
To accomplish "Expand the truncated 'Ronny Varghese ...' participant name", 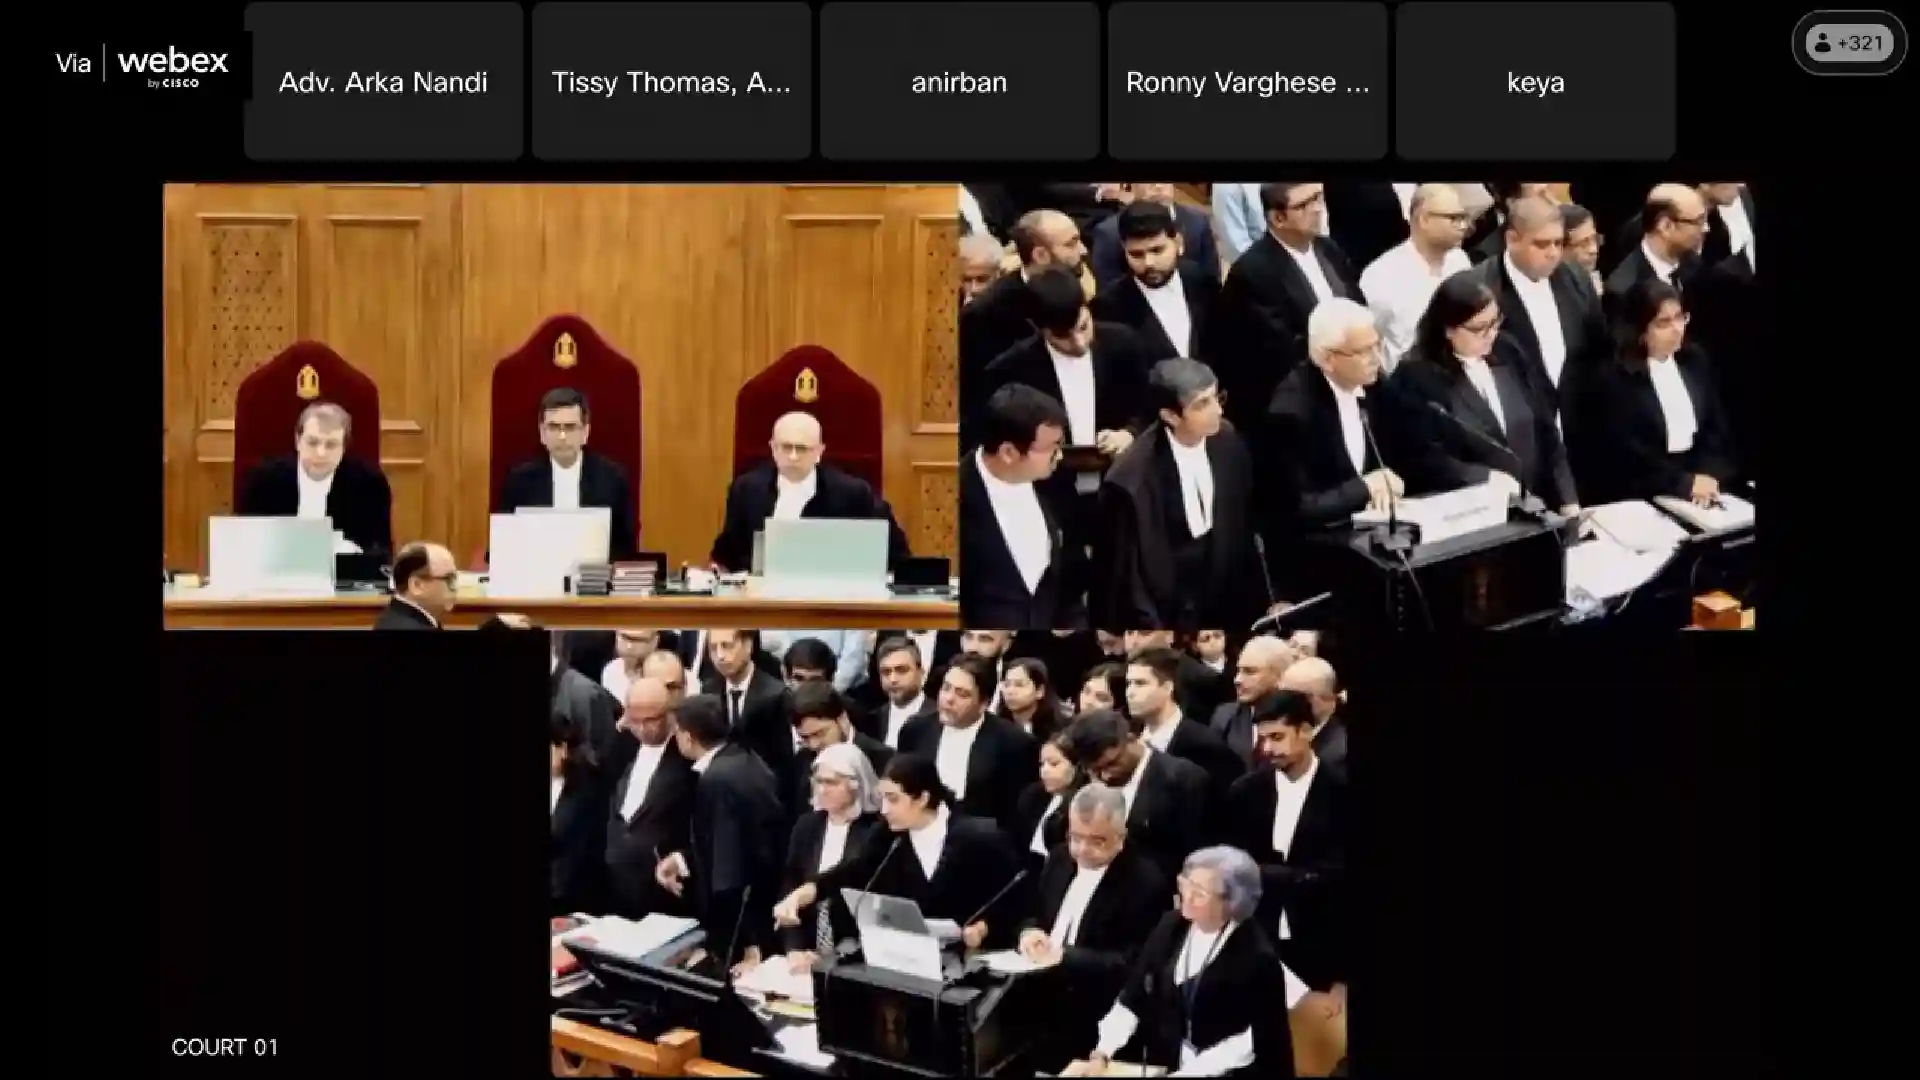I will tap(1248, 82).
